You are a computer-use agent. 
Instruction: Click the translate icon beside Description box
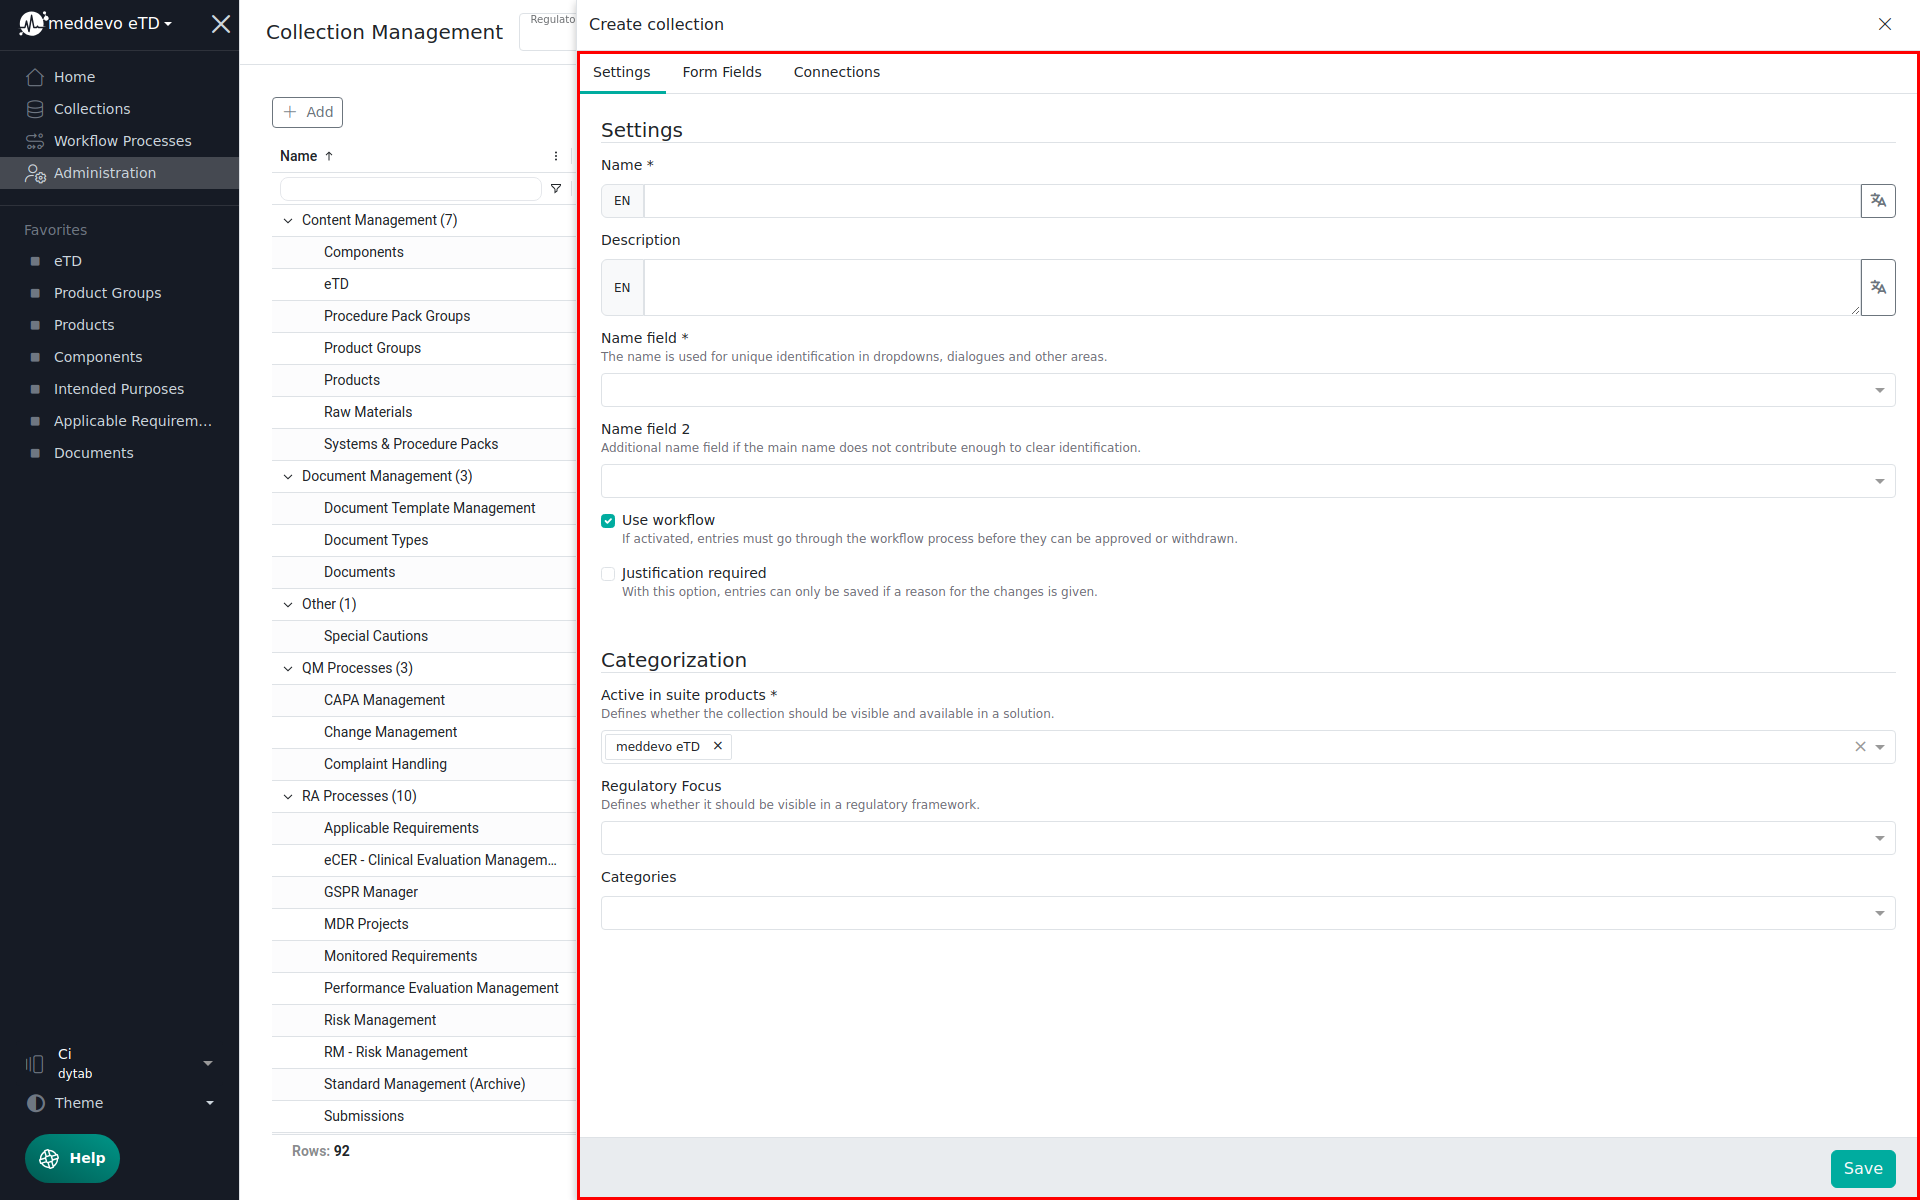[x=1878, y=288]
